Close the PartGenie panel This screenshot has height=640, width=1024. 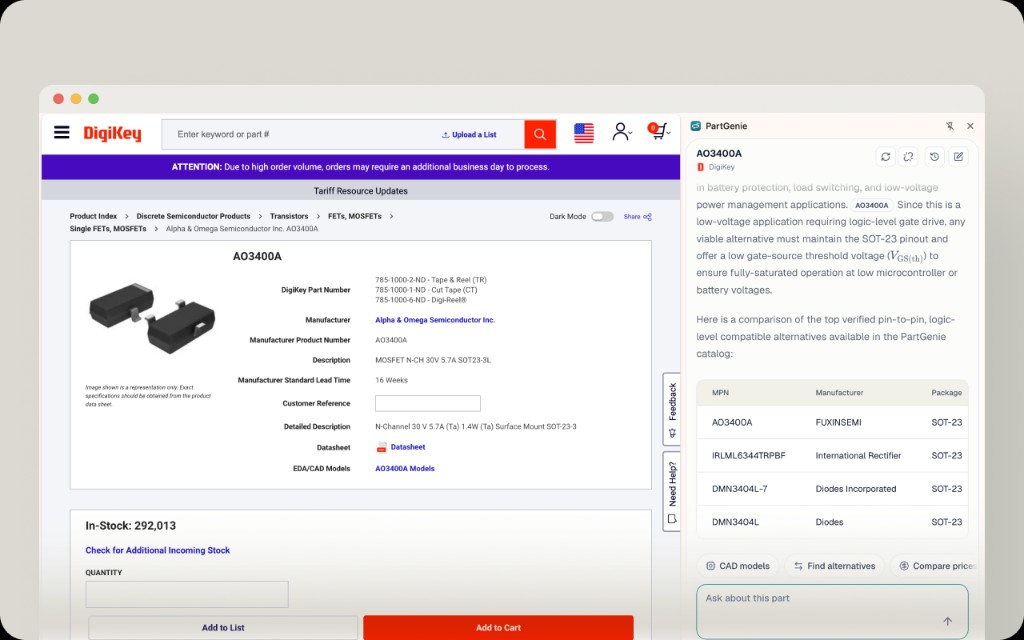(970, 126)
